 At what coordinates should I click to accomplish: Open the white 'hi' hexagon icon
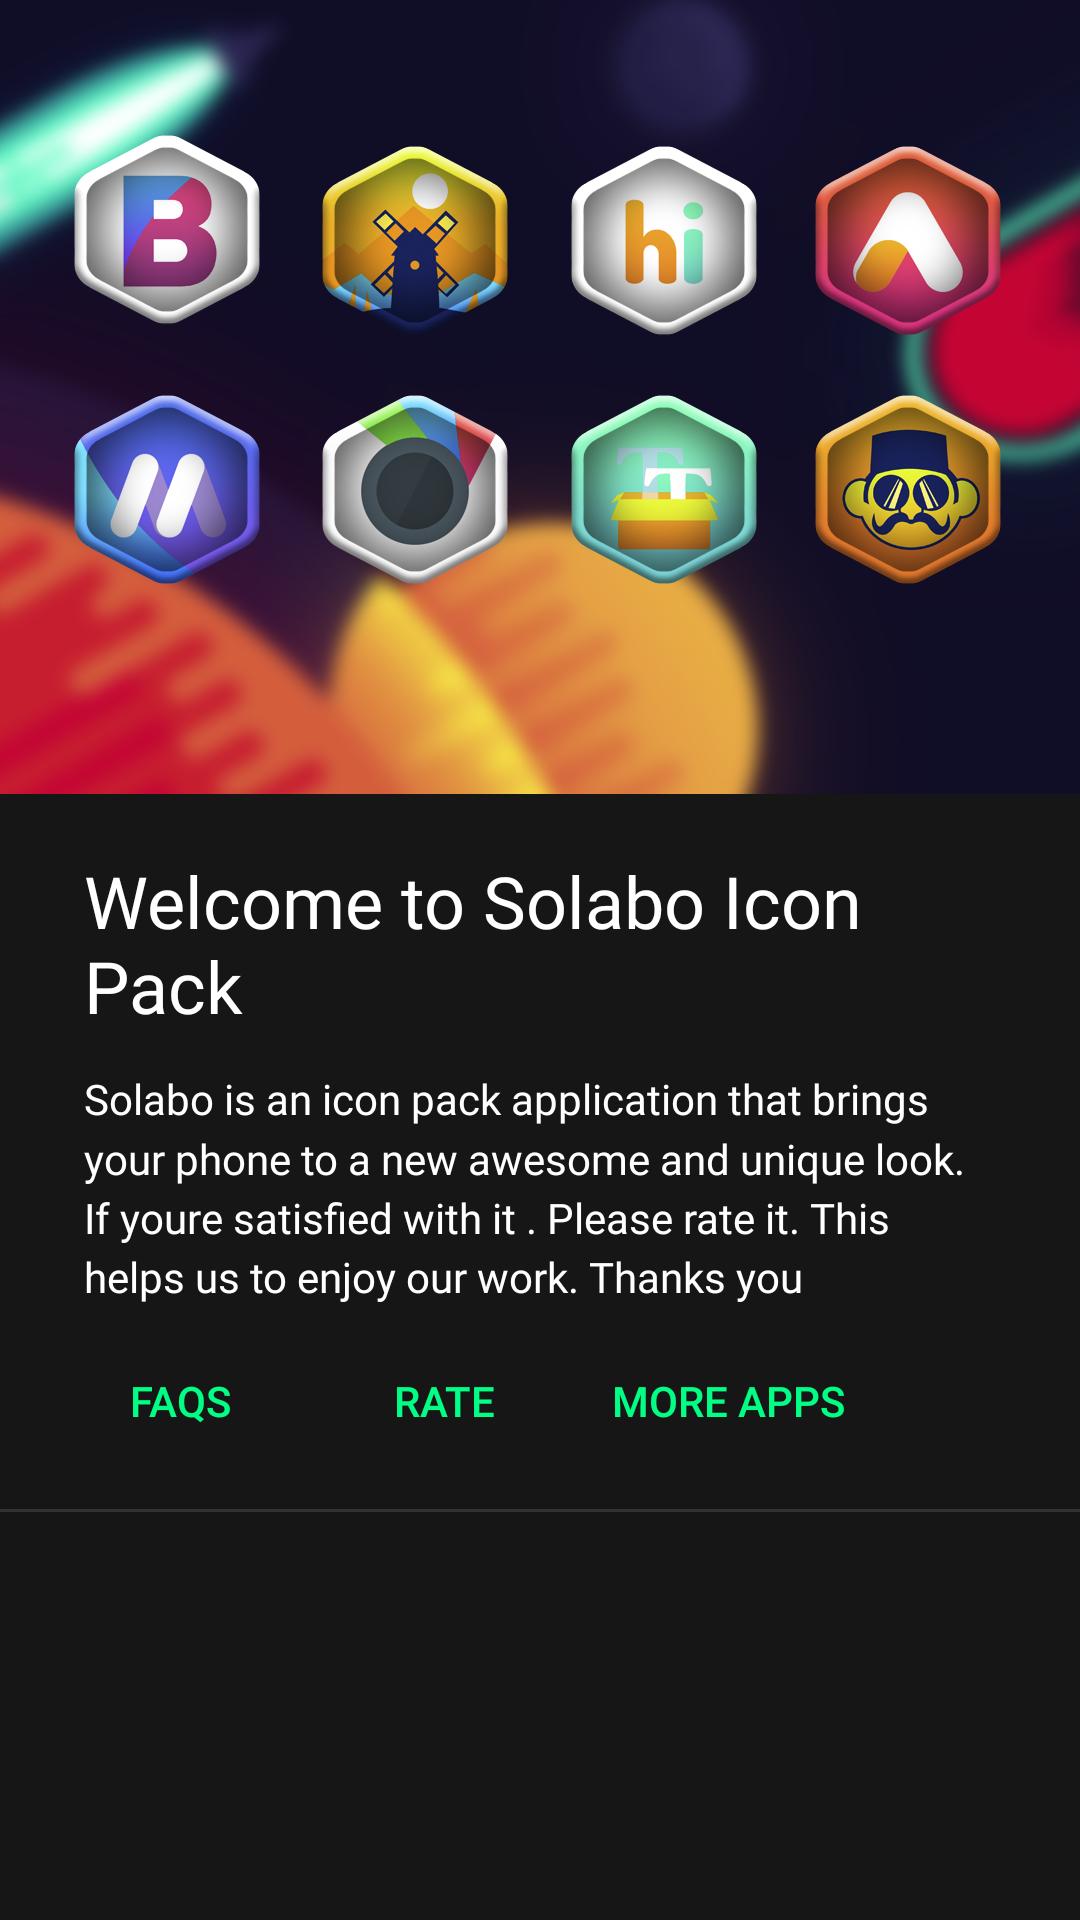tap(664, 240)
